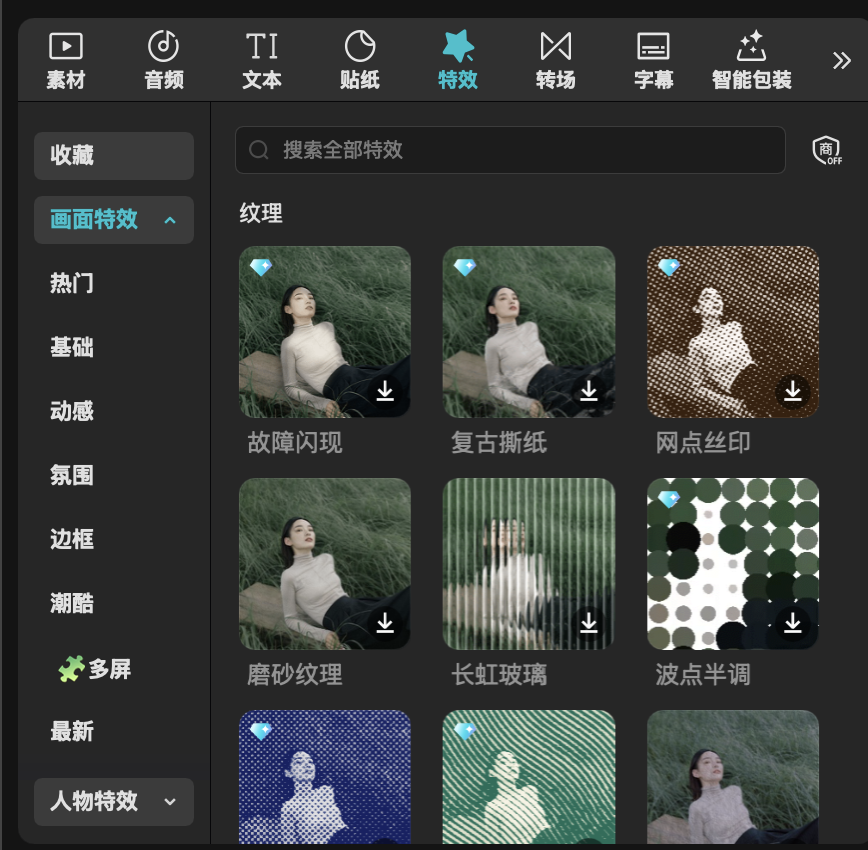868x850 pixels.
Task: Select the 潮酷 subcategory
Action: tap(72, 604)
